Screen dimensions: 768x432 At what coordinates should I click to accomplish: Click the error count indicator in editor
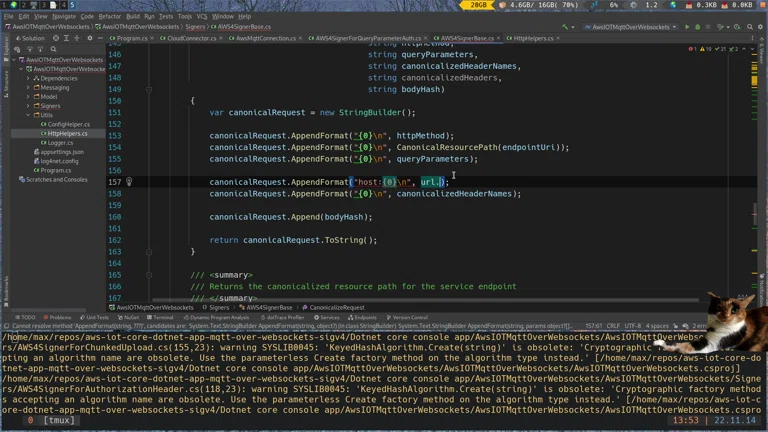(693, 49)
